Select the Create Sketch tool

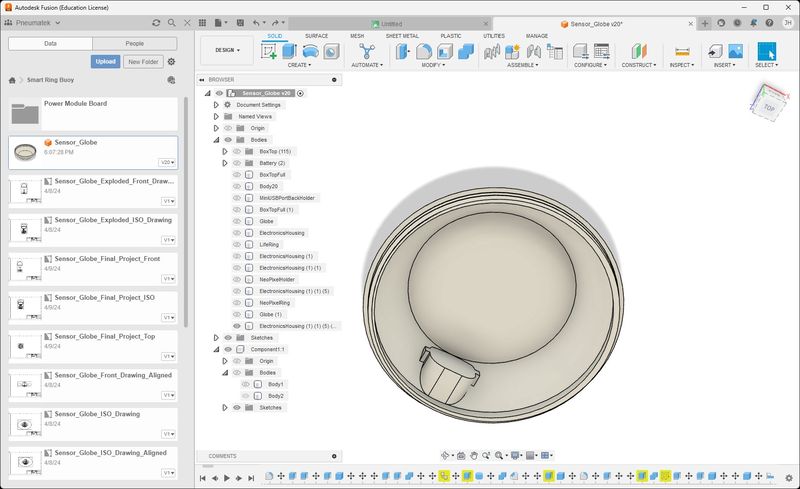click(x=269, y=51)
